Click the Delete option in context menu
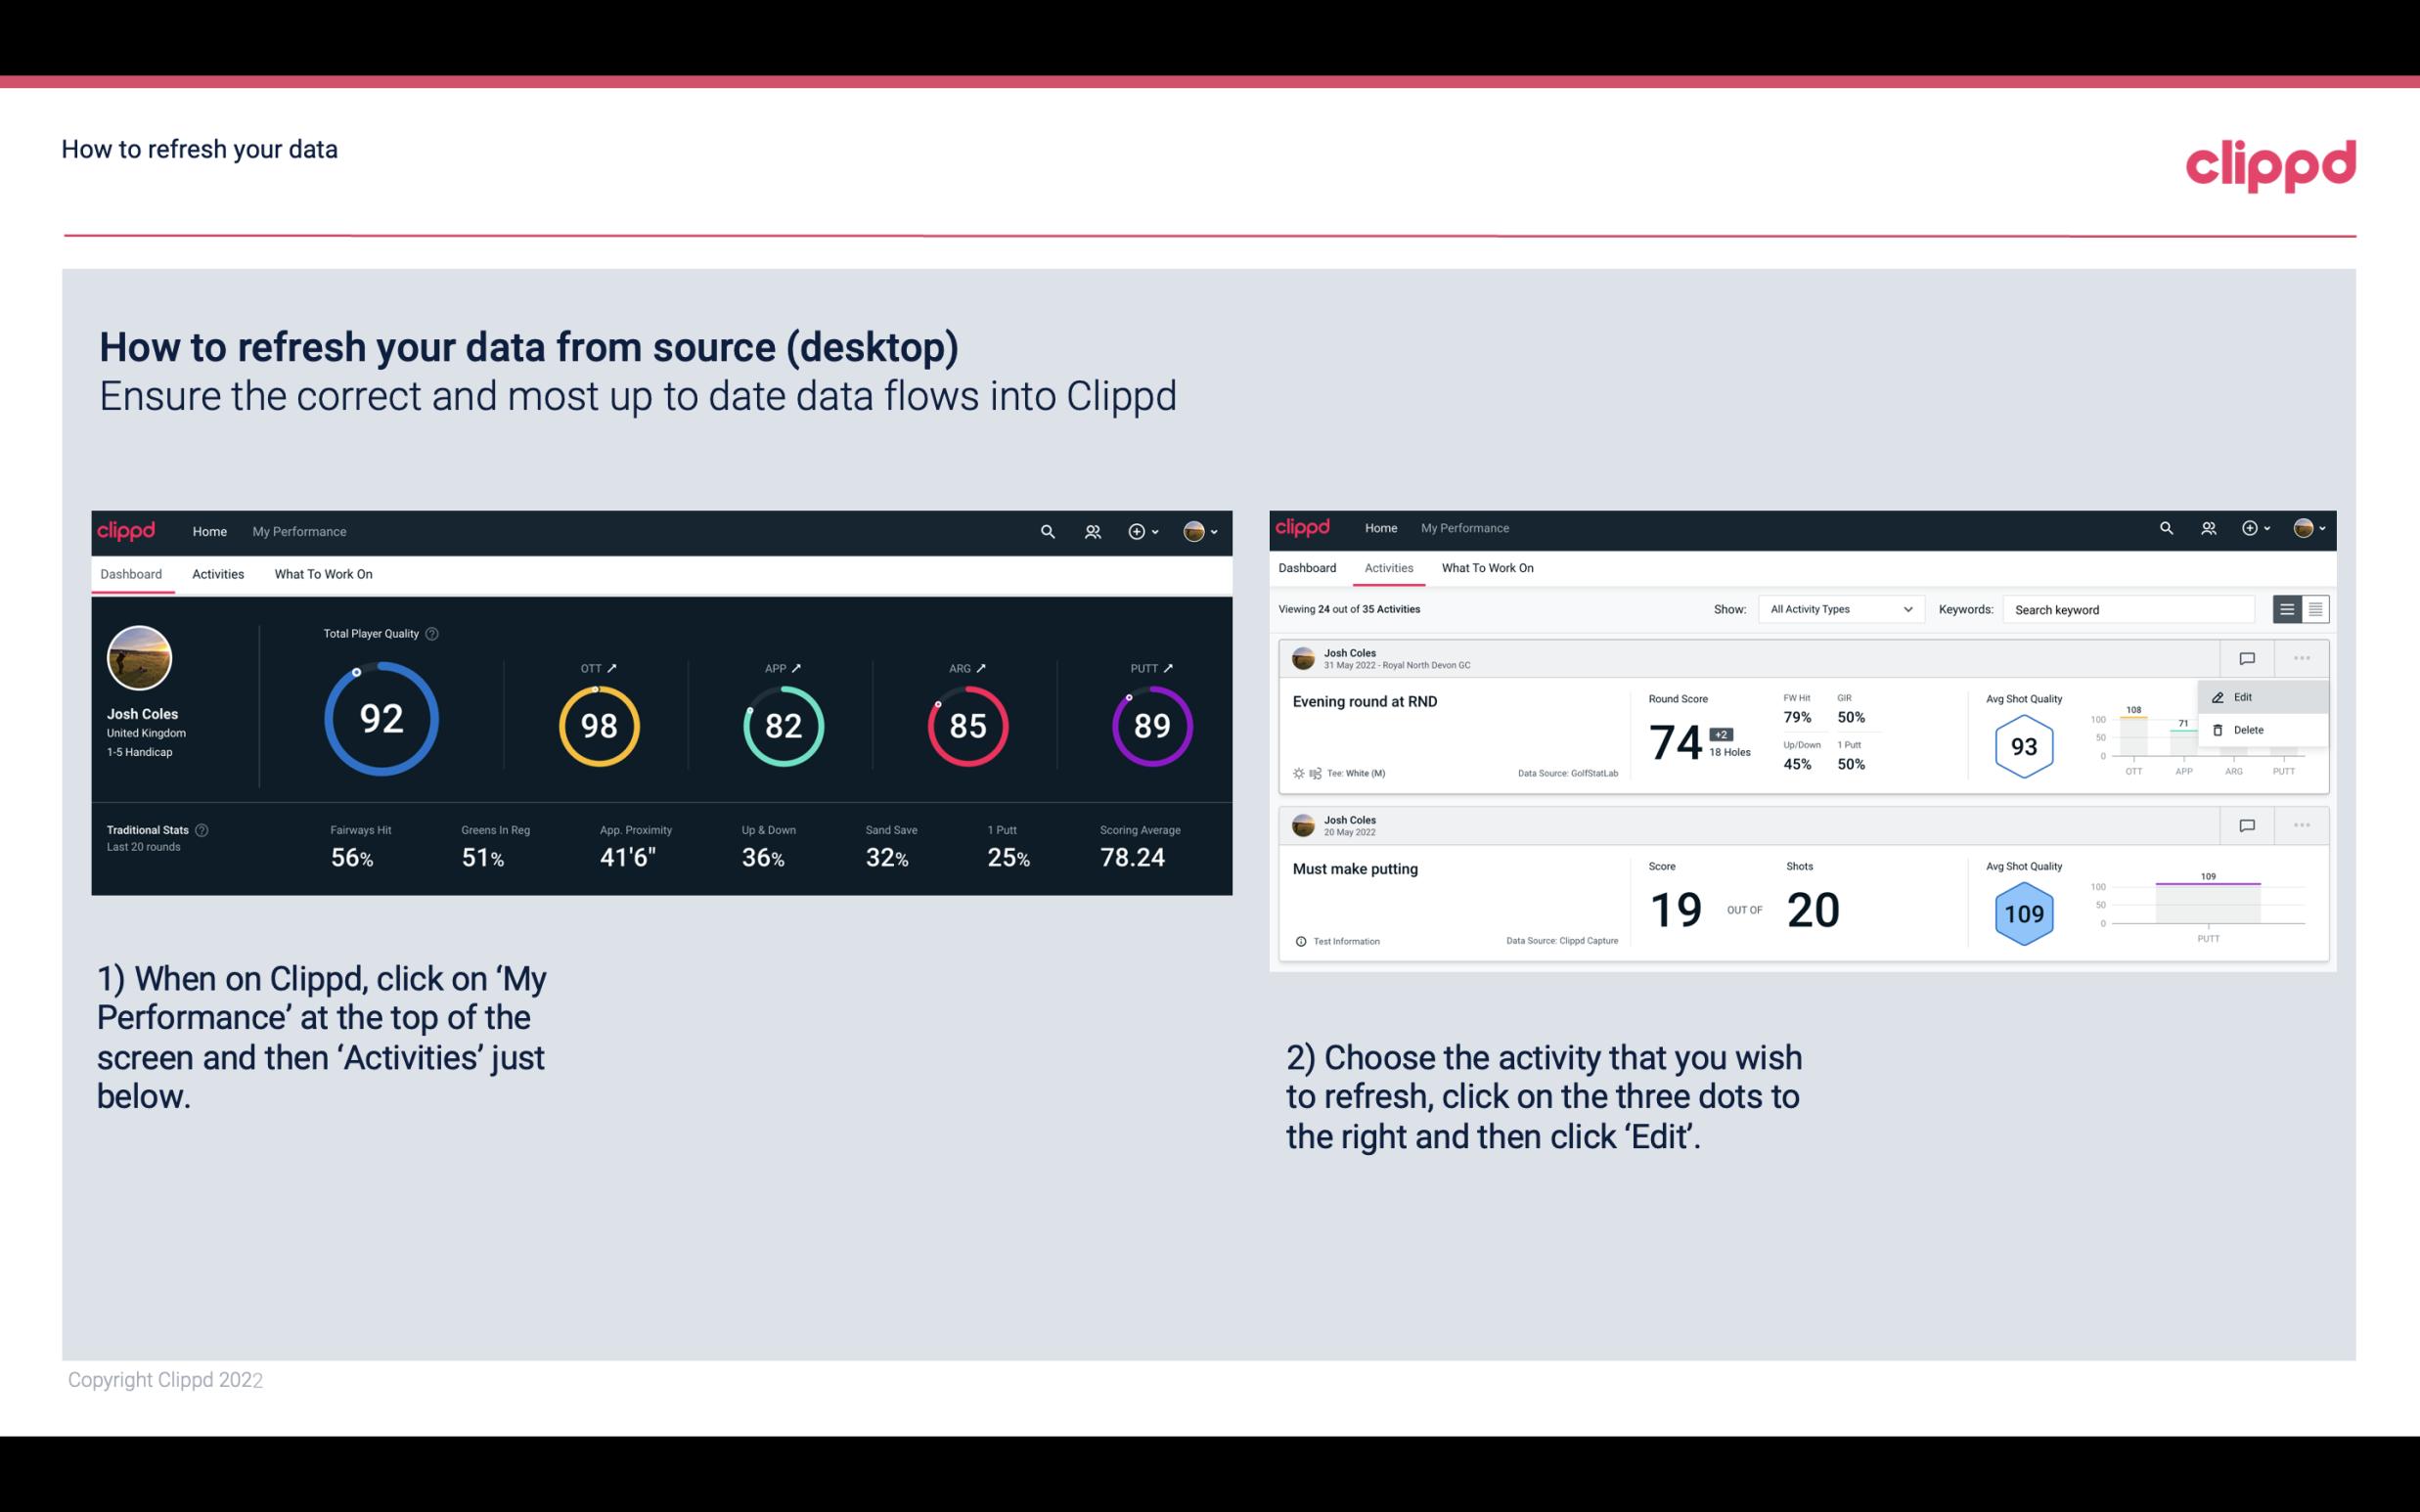 click(x=2248, y=730)
